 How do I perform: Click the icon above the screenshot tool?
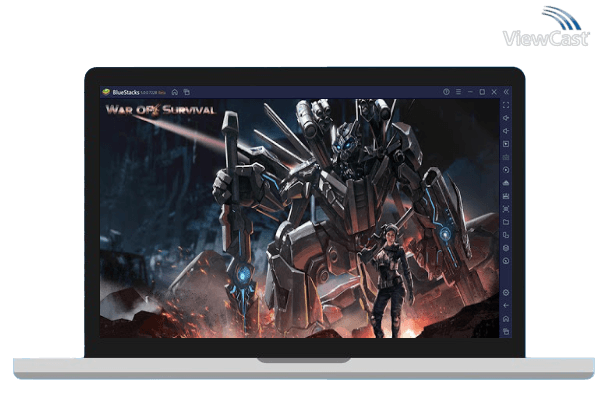coord(506,196)
